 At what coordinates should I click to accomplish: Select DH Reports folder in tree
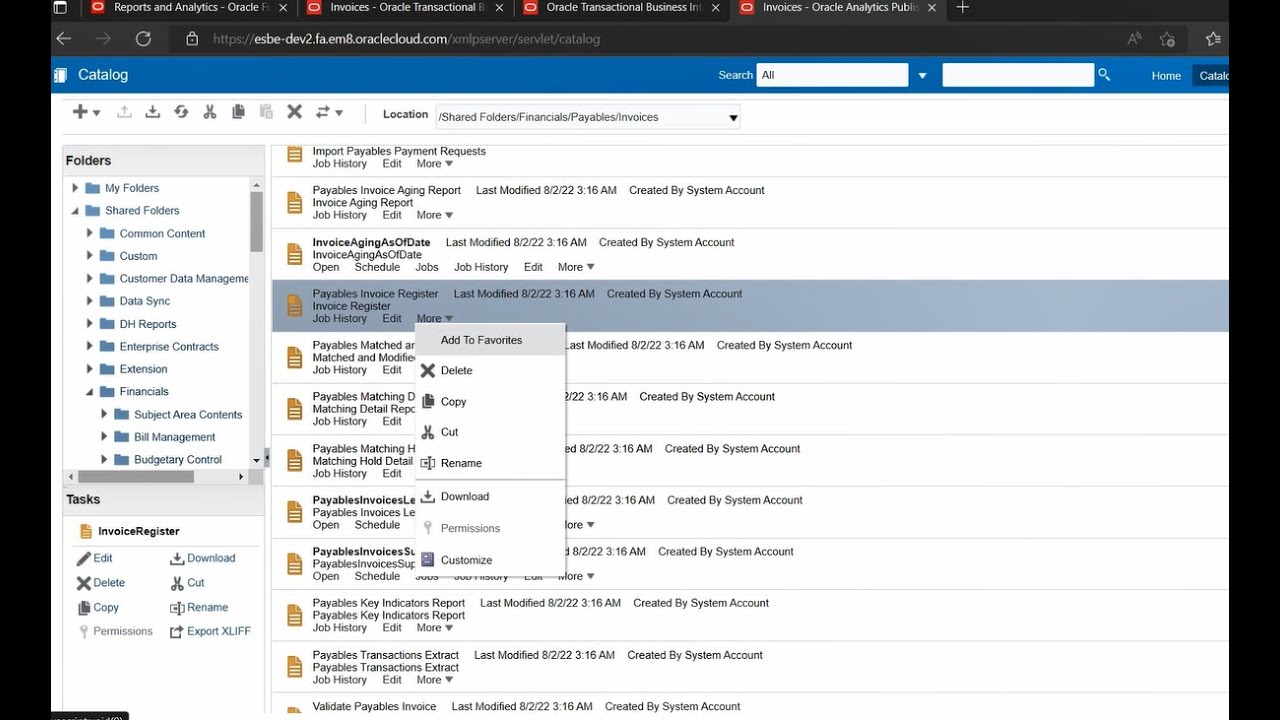tap(148, 324)
